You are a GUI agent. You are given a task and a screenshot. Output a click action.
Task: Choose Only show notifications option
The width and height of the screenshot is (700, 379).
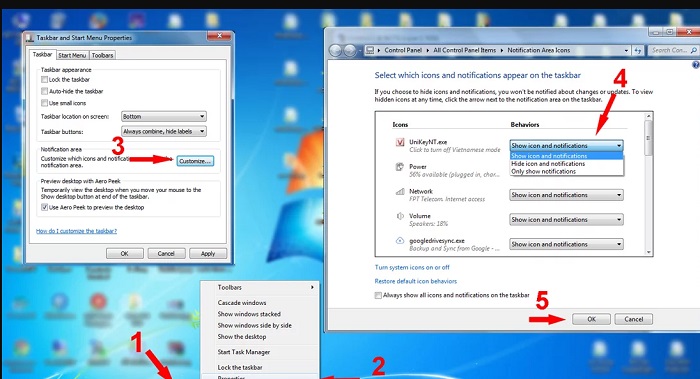(x=566, y=171)
